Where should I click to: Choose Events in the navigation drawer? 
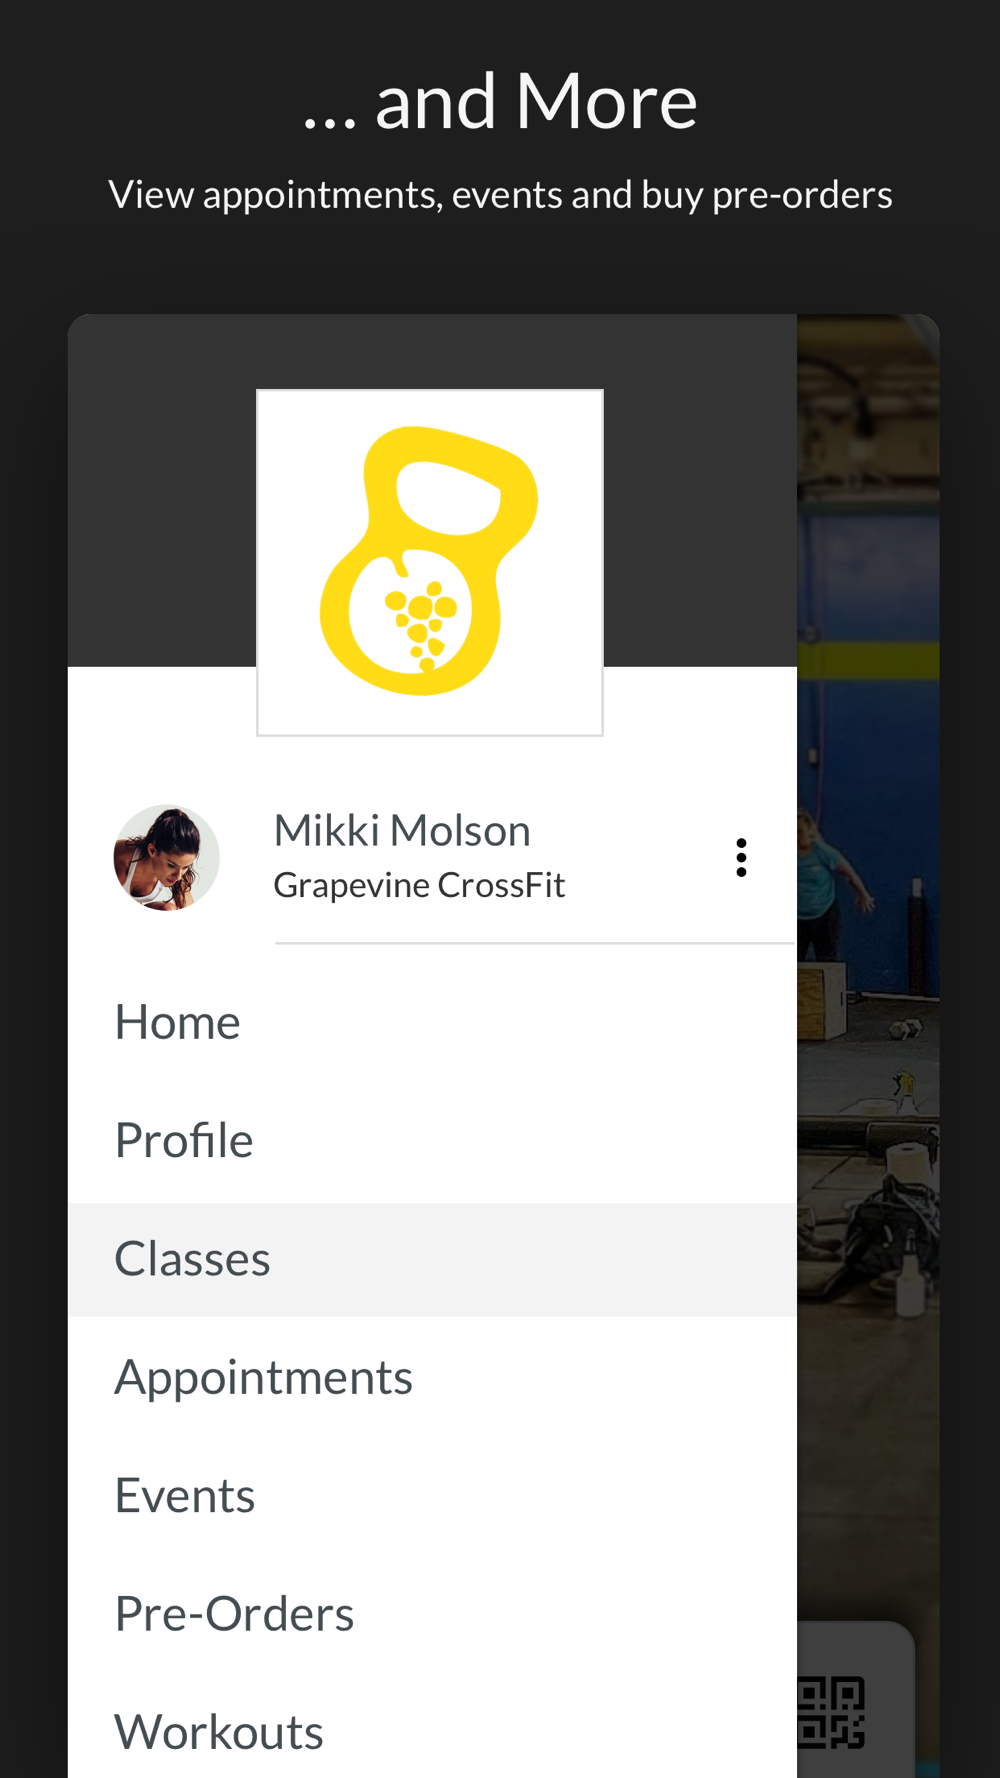432,1495
